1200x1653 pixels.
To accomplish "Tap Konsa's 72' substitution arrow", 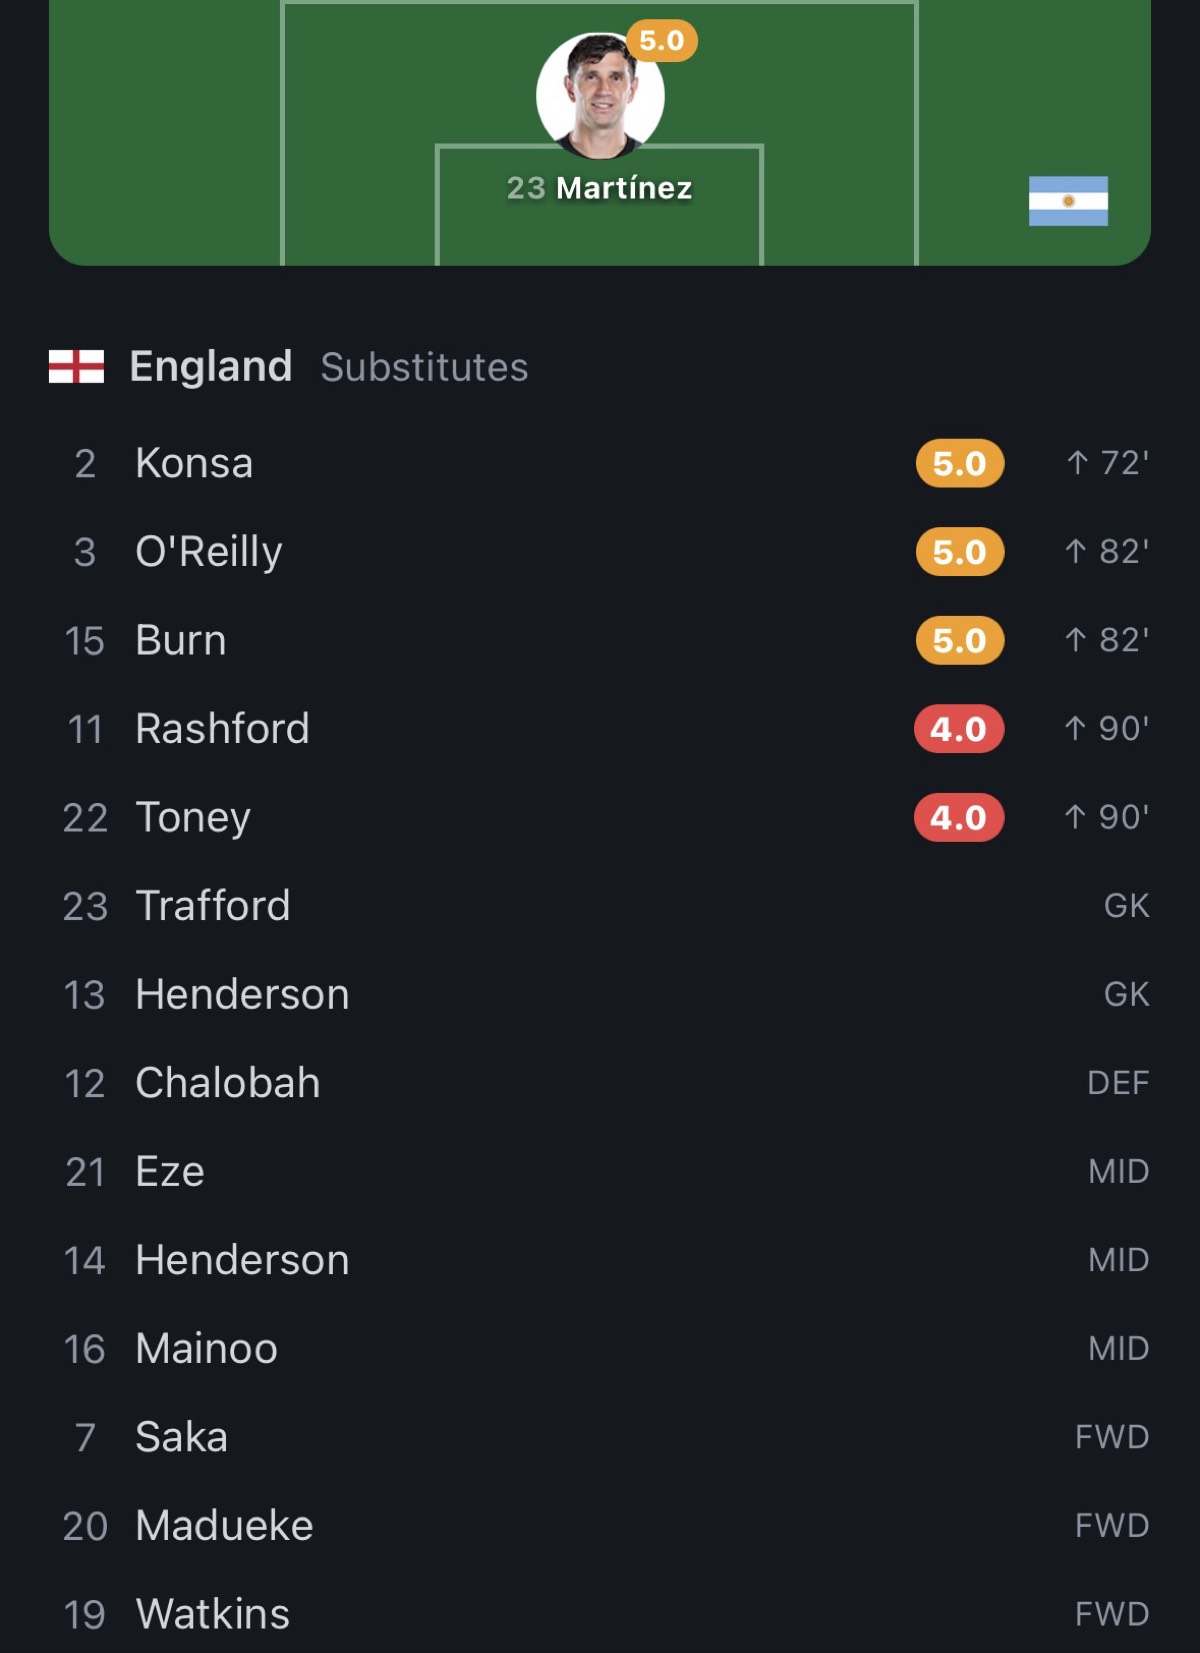I will (1076, 463).
